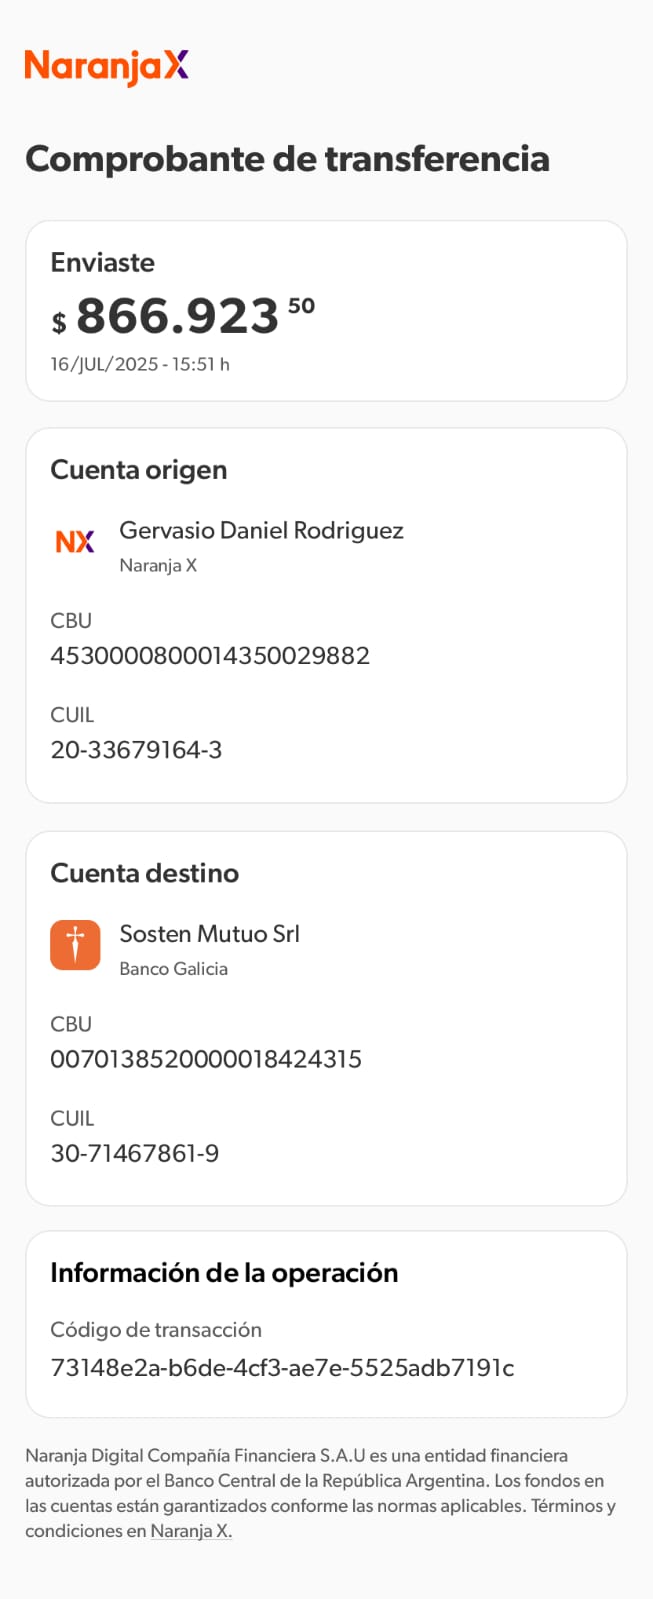Click the orange Banco Galicia icon
This screenshot has height=1599, width=653.
coord(75,945)
